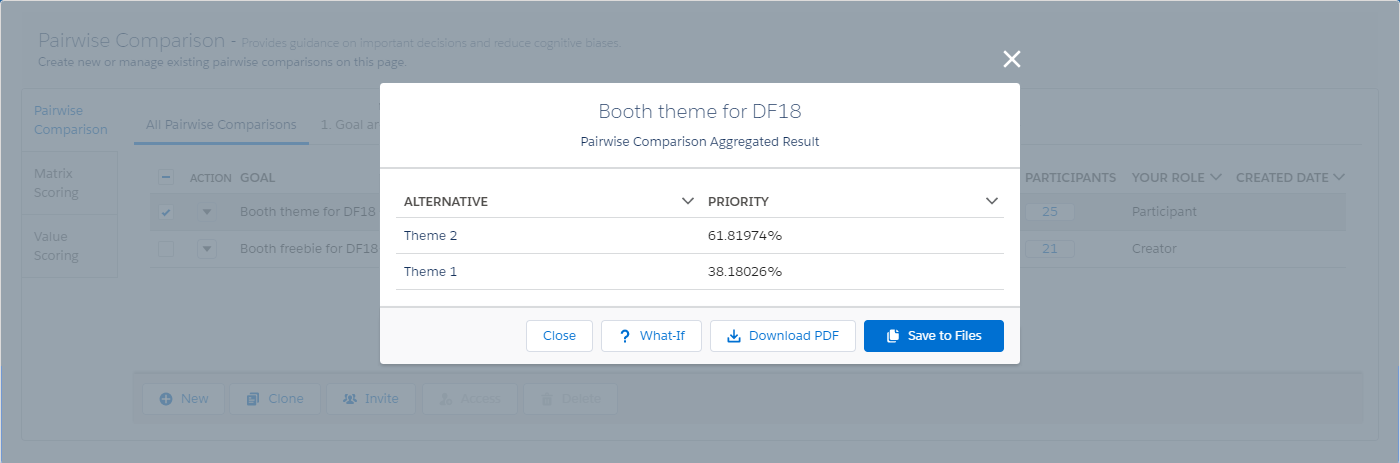
Task: Check the Booth freebie for DF18 row checkbox
Action: 166,249
